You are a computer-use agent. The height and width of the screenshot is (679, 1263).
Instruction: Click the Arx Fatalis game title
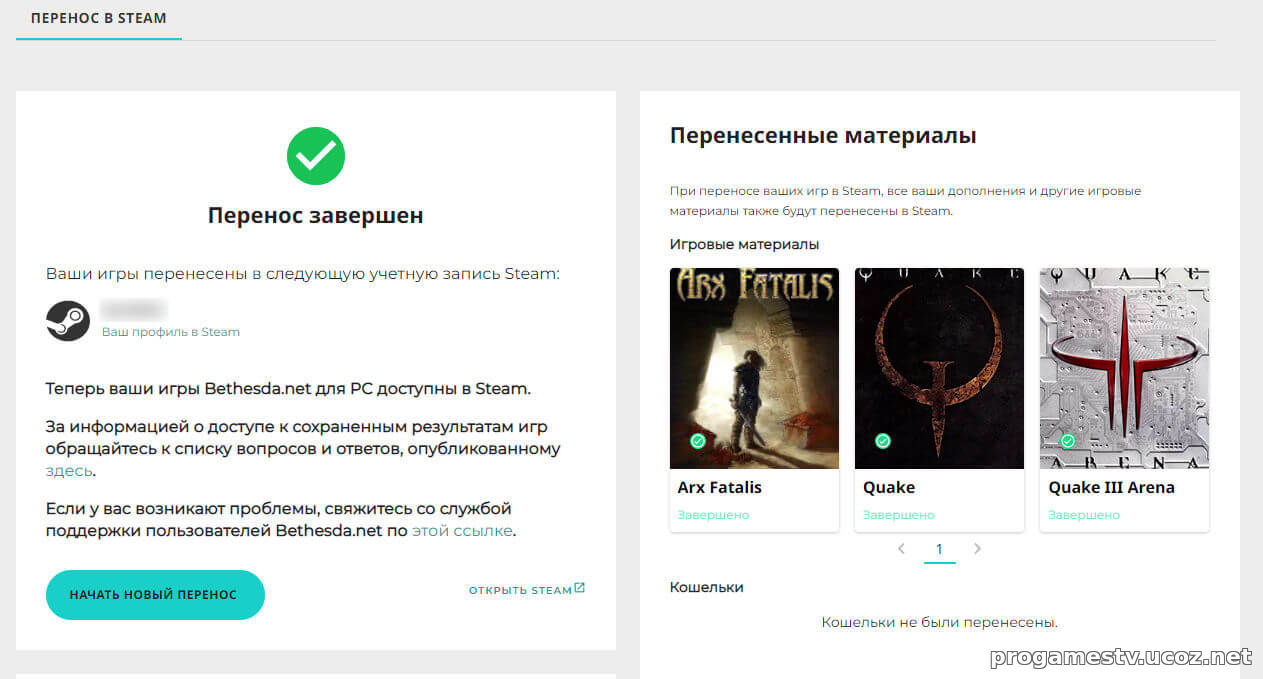tap(720, 488)
